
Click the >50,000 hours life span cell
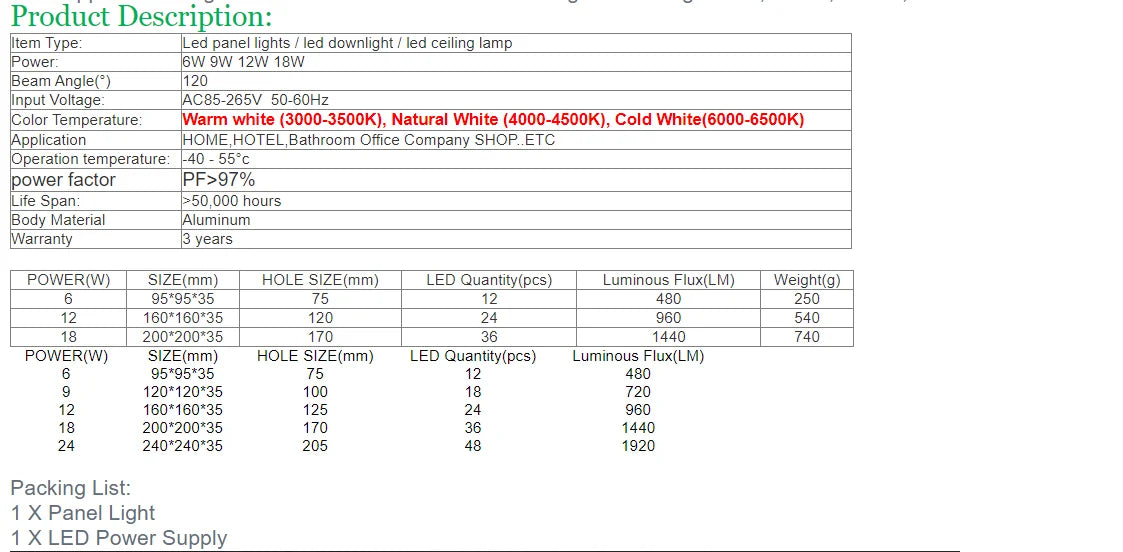point(516,200)
